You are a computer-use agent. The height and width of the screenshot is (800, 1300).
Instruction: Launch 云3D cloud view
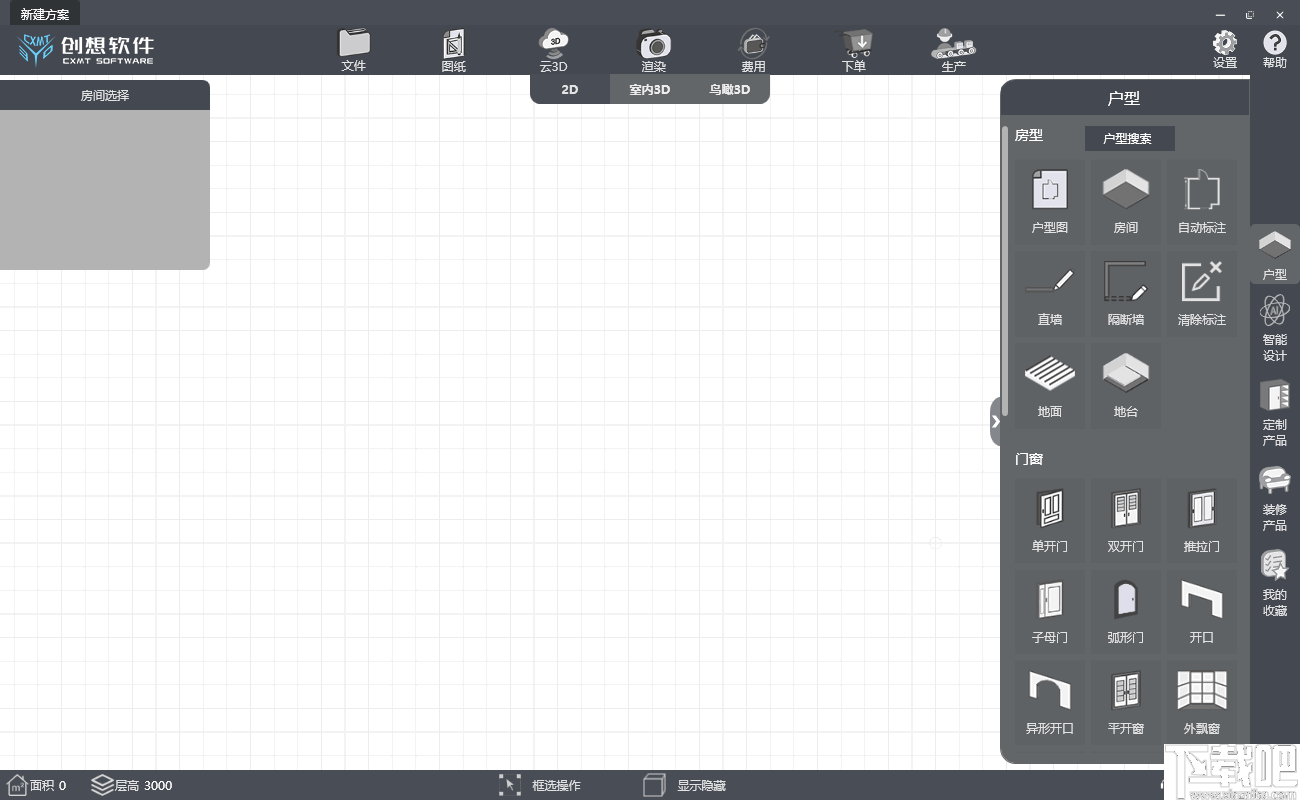point(553,50)
